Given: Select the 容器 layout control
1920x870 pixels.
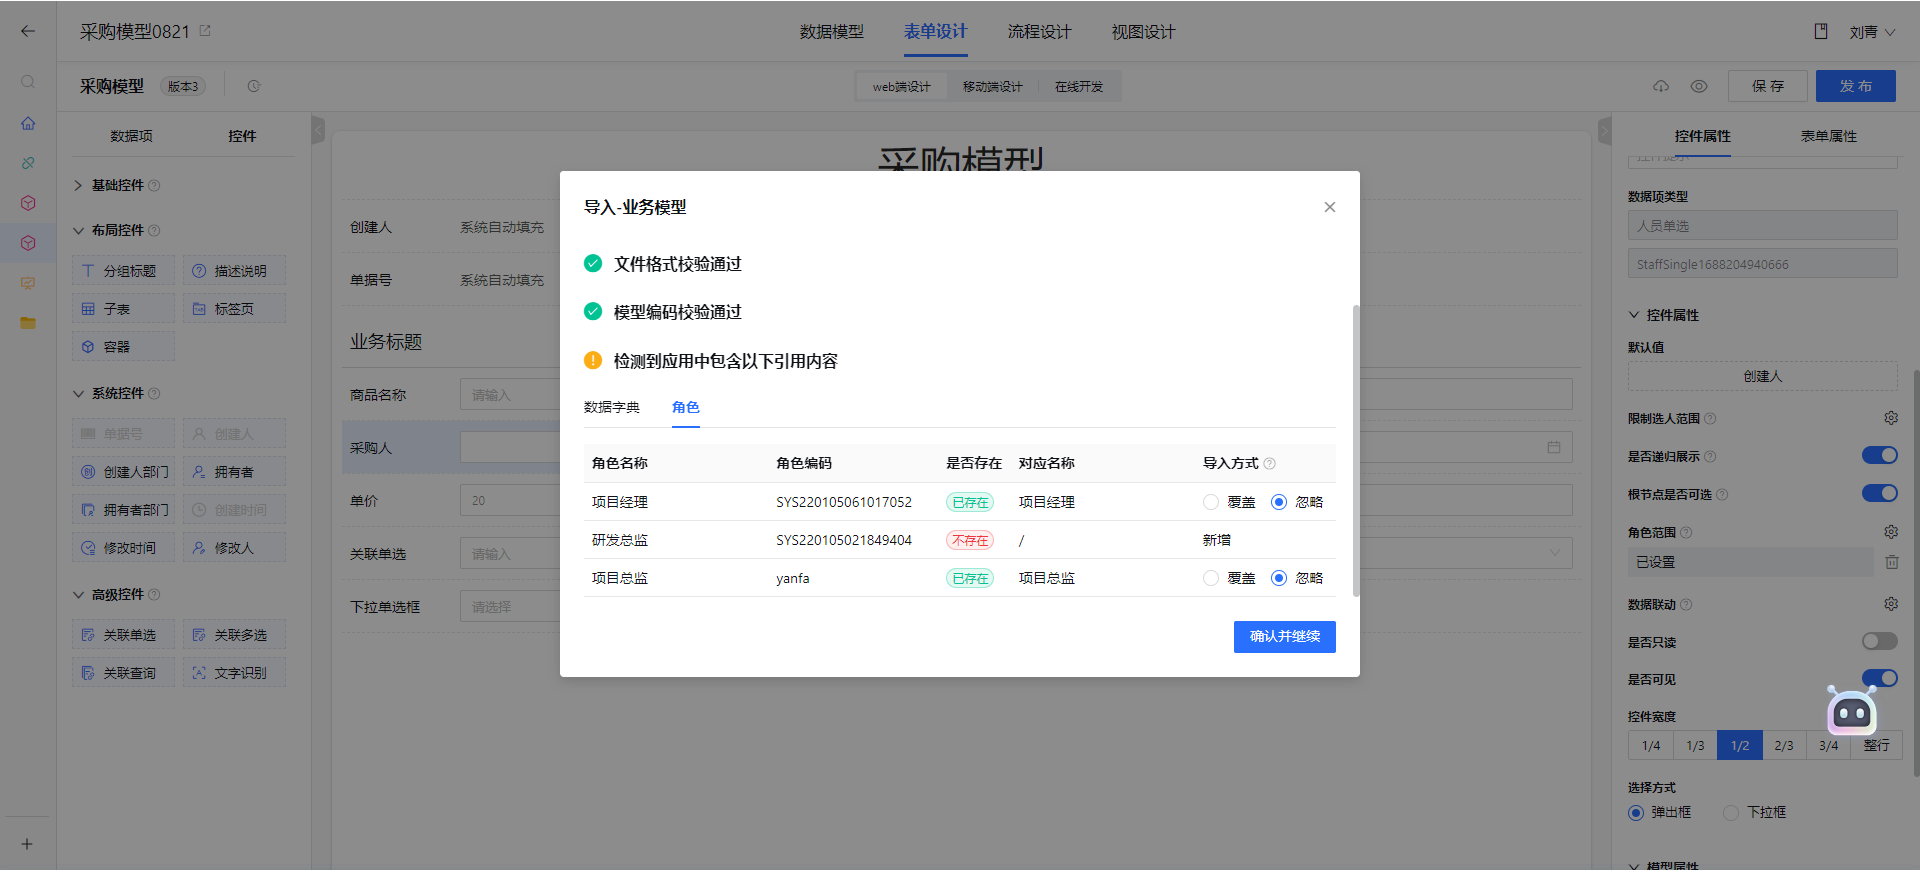Looking at the screenshot, I should point(123,347).
